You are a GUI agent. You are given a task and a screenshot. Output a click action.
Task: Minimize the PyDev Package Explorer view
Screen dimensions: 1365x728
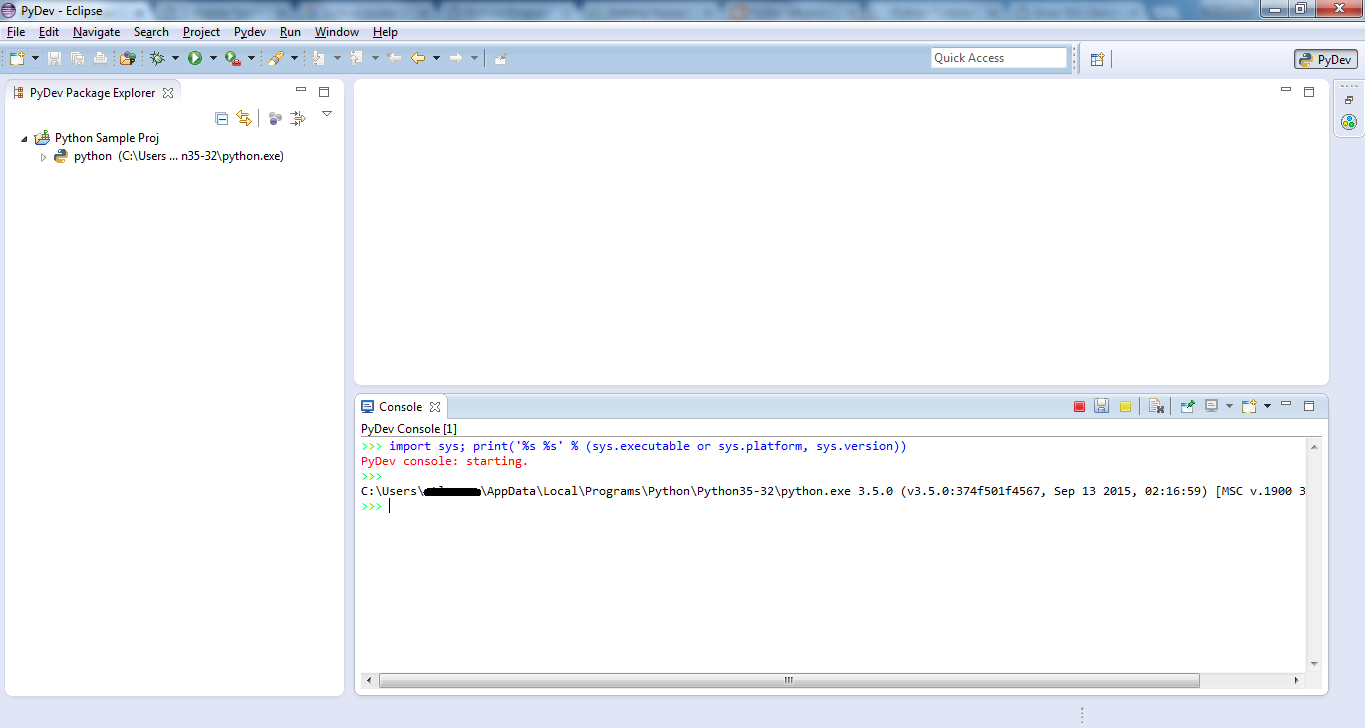(x=300, y=91)
